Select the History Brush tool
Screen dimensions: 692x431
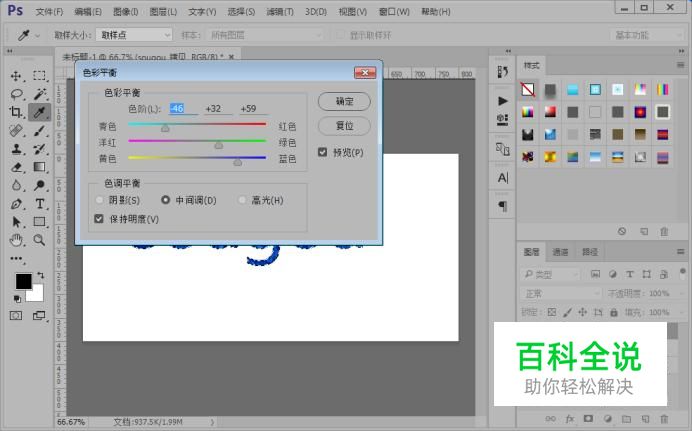tap(39, 149)
